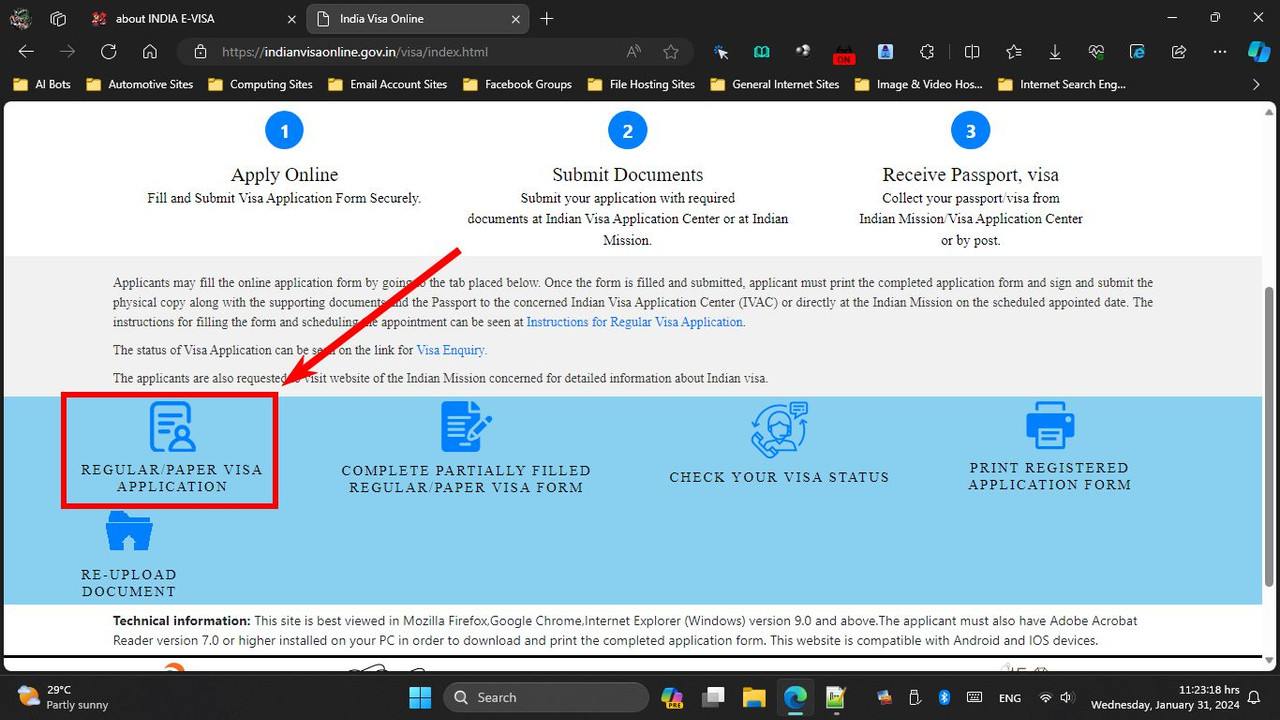
Task: Open File Explorer from taskbar
Action: pyautogui.click(x=754, y=697)
